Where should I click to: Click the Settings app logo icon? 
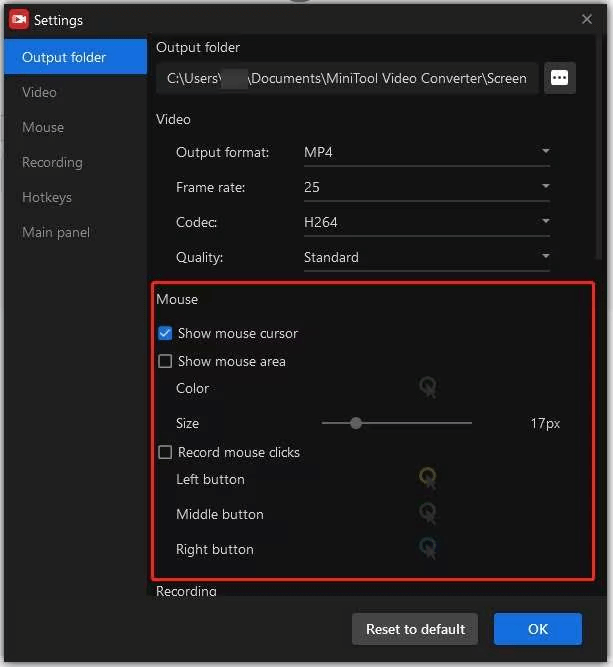(x=19, y=20)
